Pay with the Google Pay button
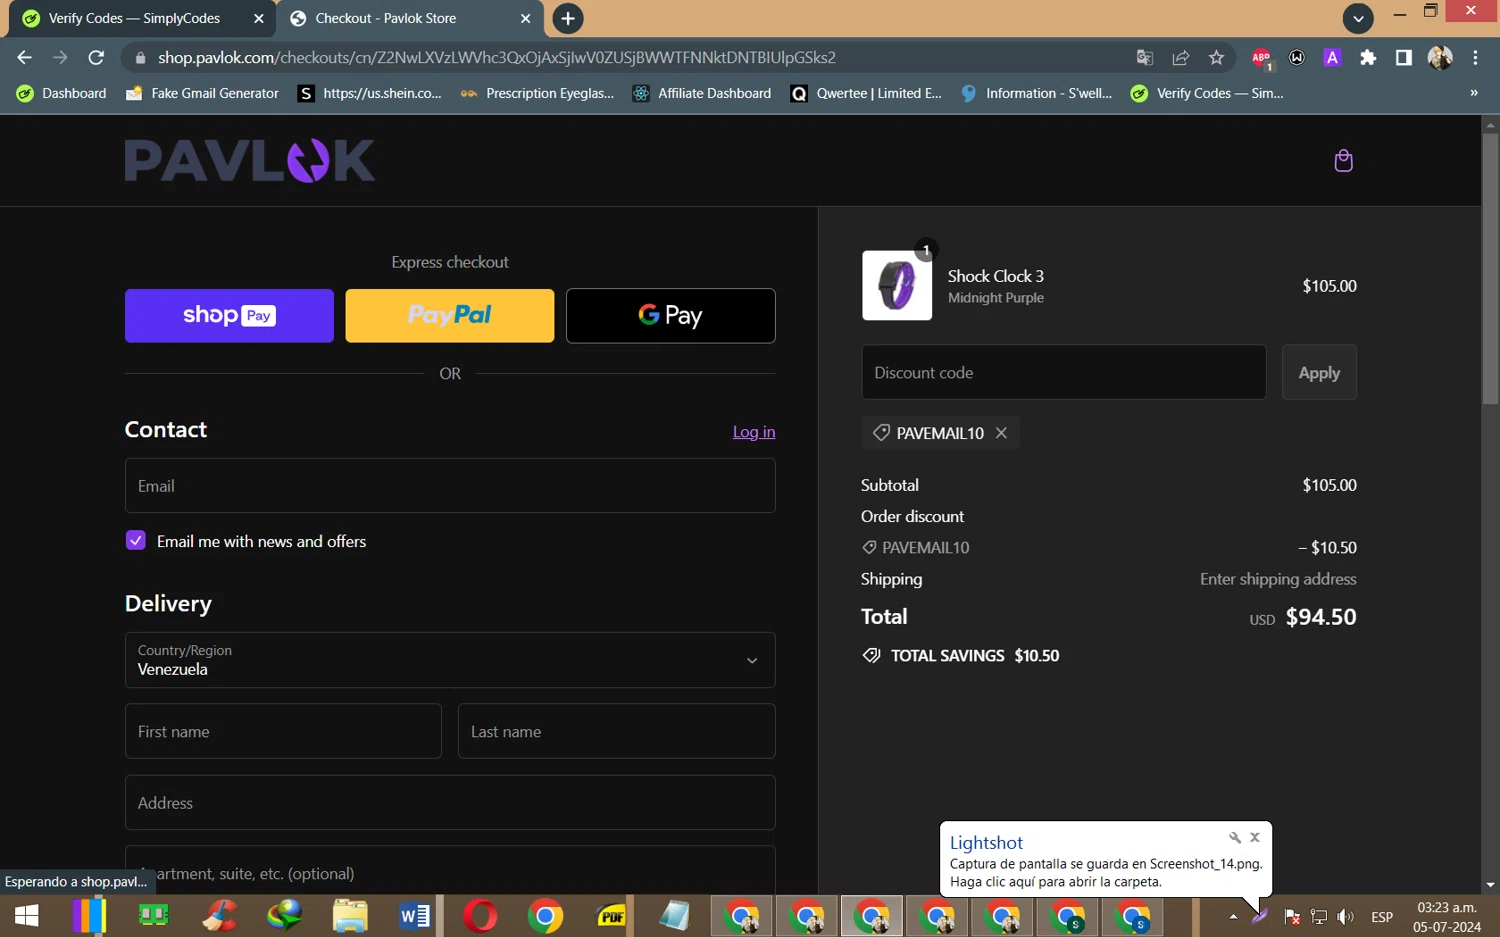Screen dimensions: 1500x937 [671, 316]
